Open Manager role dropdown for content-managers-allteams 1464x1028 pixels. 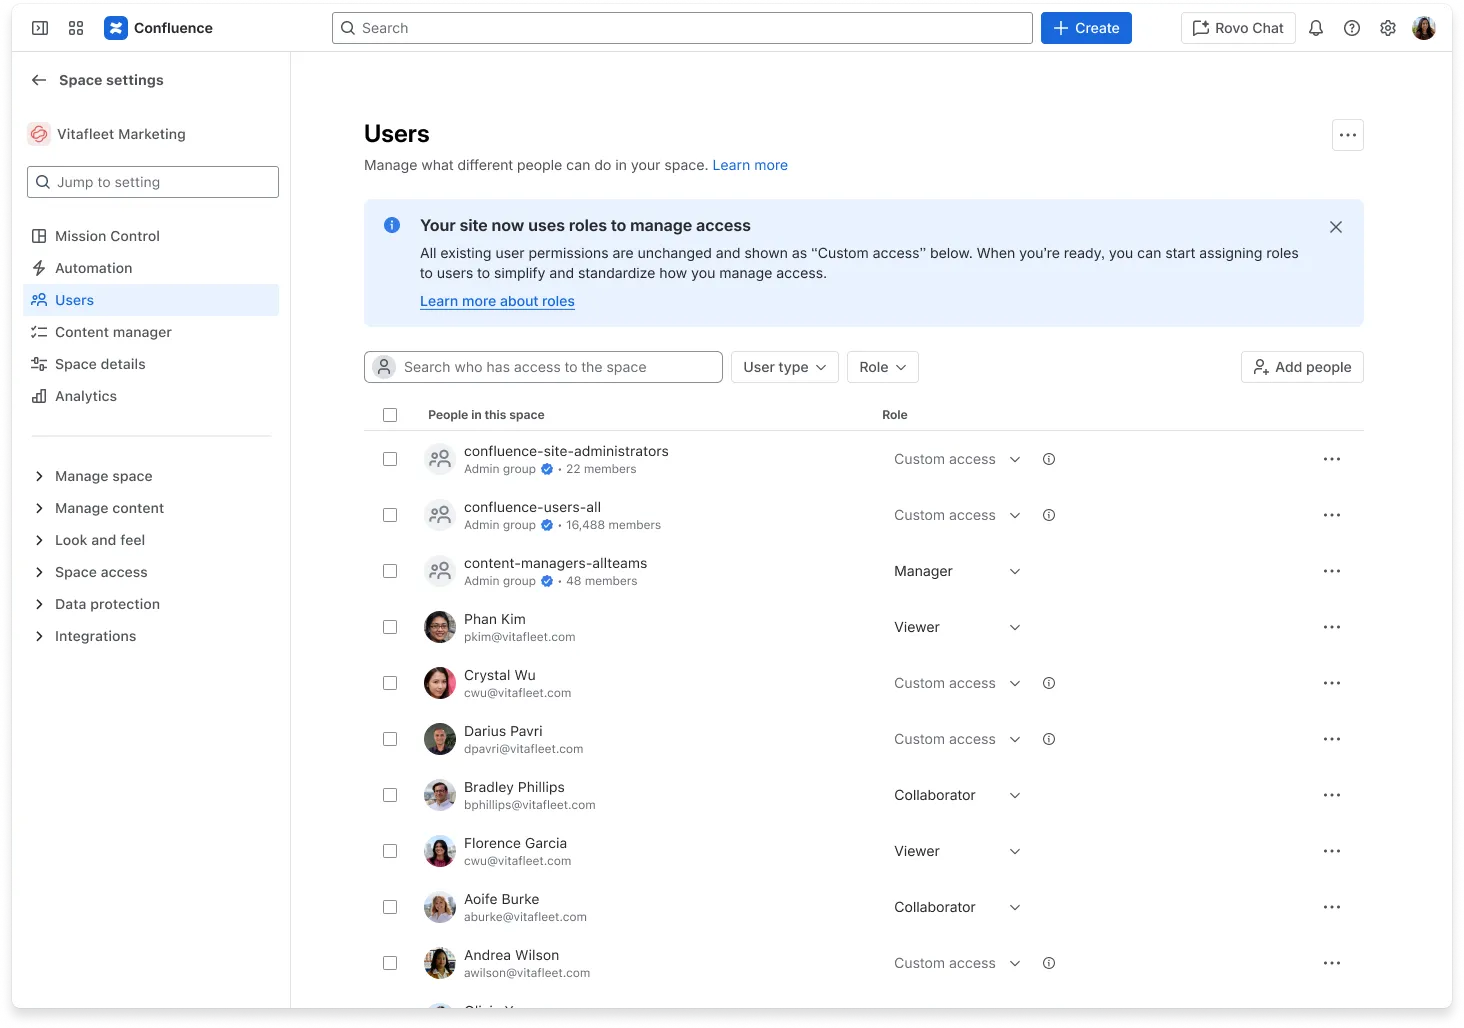[x=957, y=571]
